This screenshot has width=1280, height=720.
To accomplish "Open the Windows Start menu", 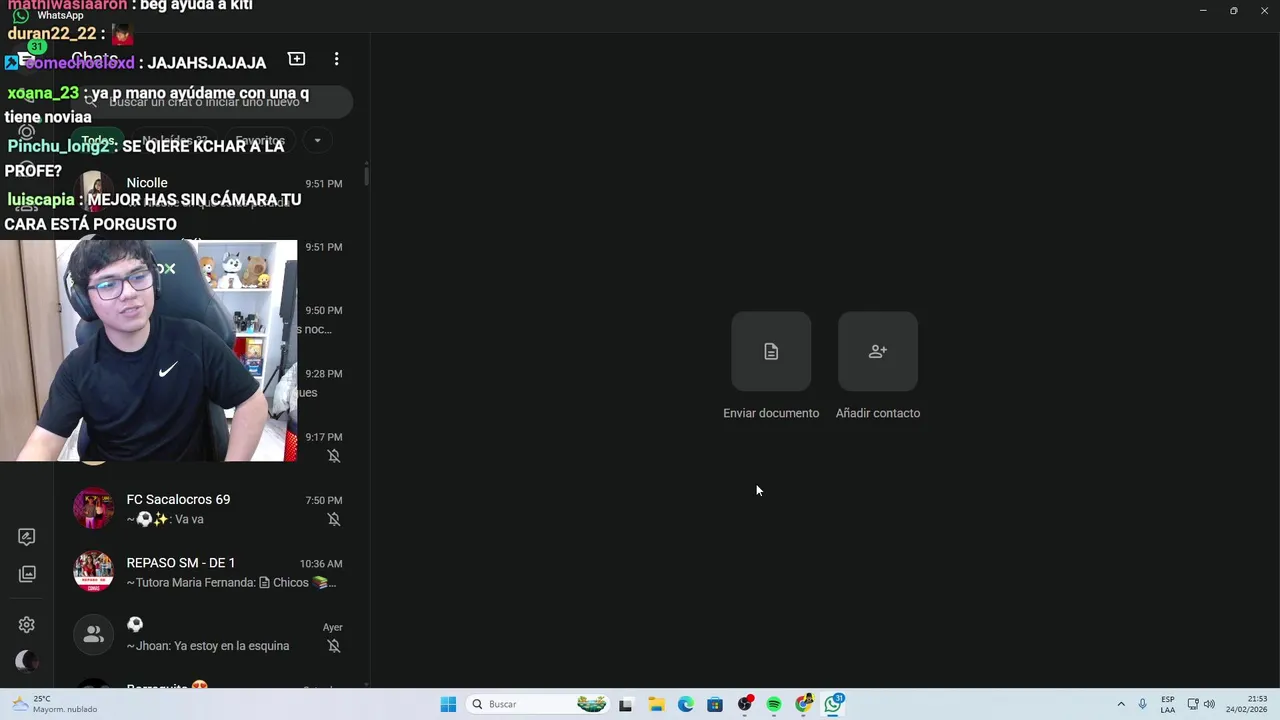I will pyautogui.click(x=448, y=704).
